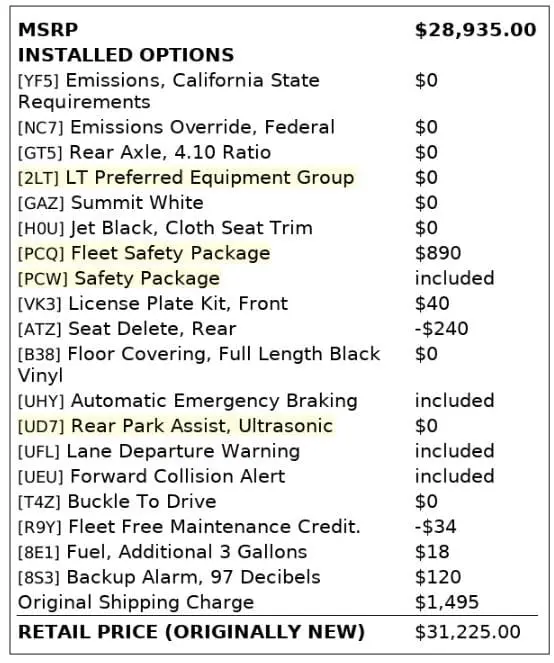The height and width of the screenshot is (663, 554).
Task: Click the $1,495 Original Shipping Charge amount
Action: (447, 602)
